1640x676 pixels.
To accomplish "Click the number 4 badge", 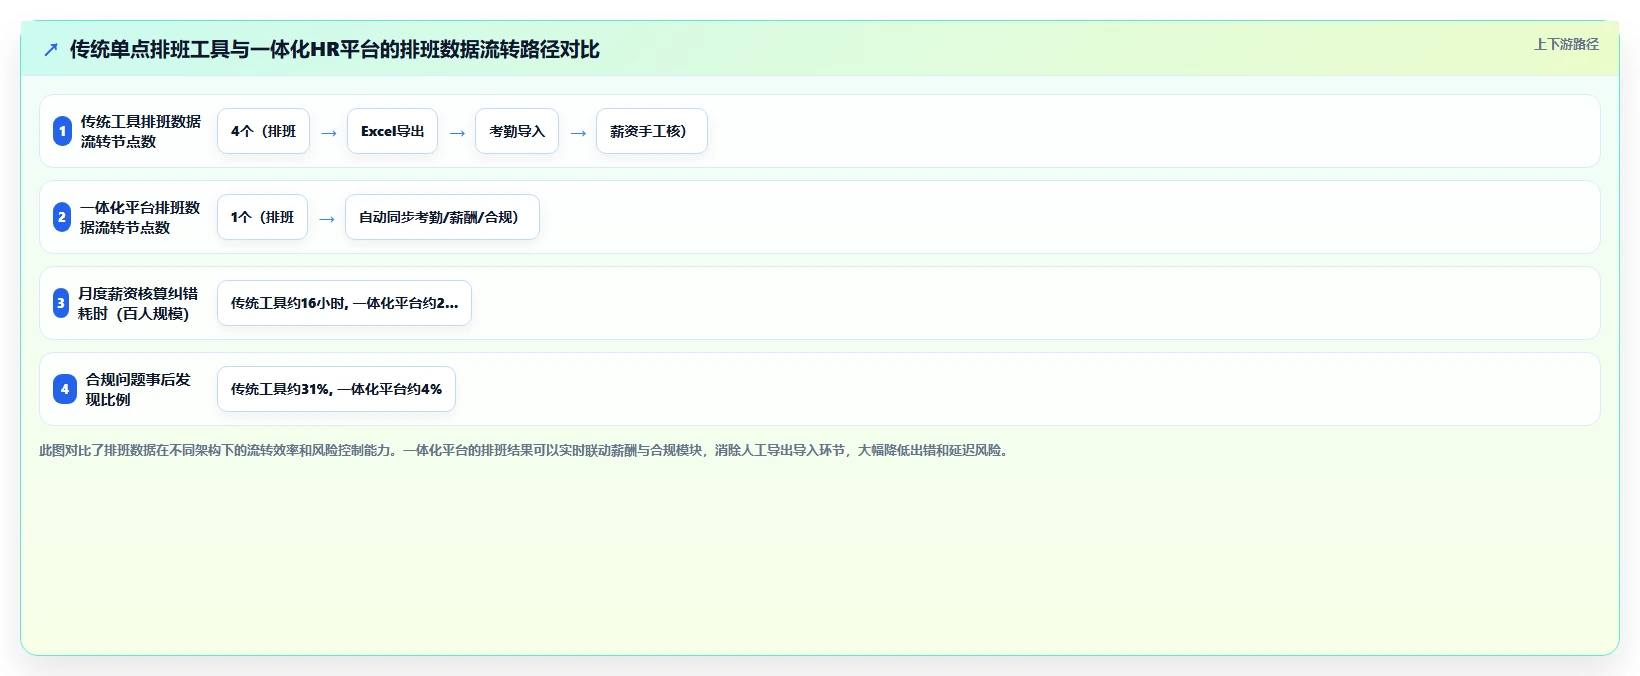I will click(x=65, y=389).
